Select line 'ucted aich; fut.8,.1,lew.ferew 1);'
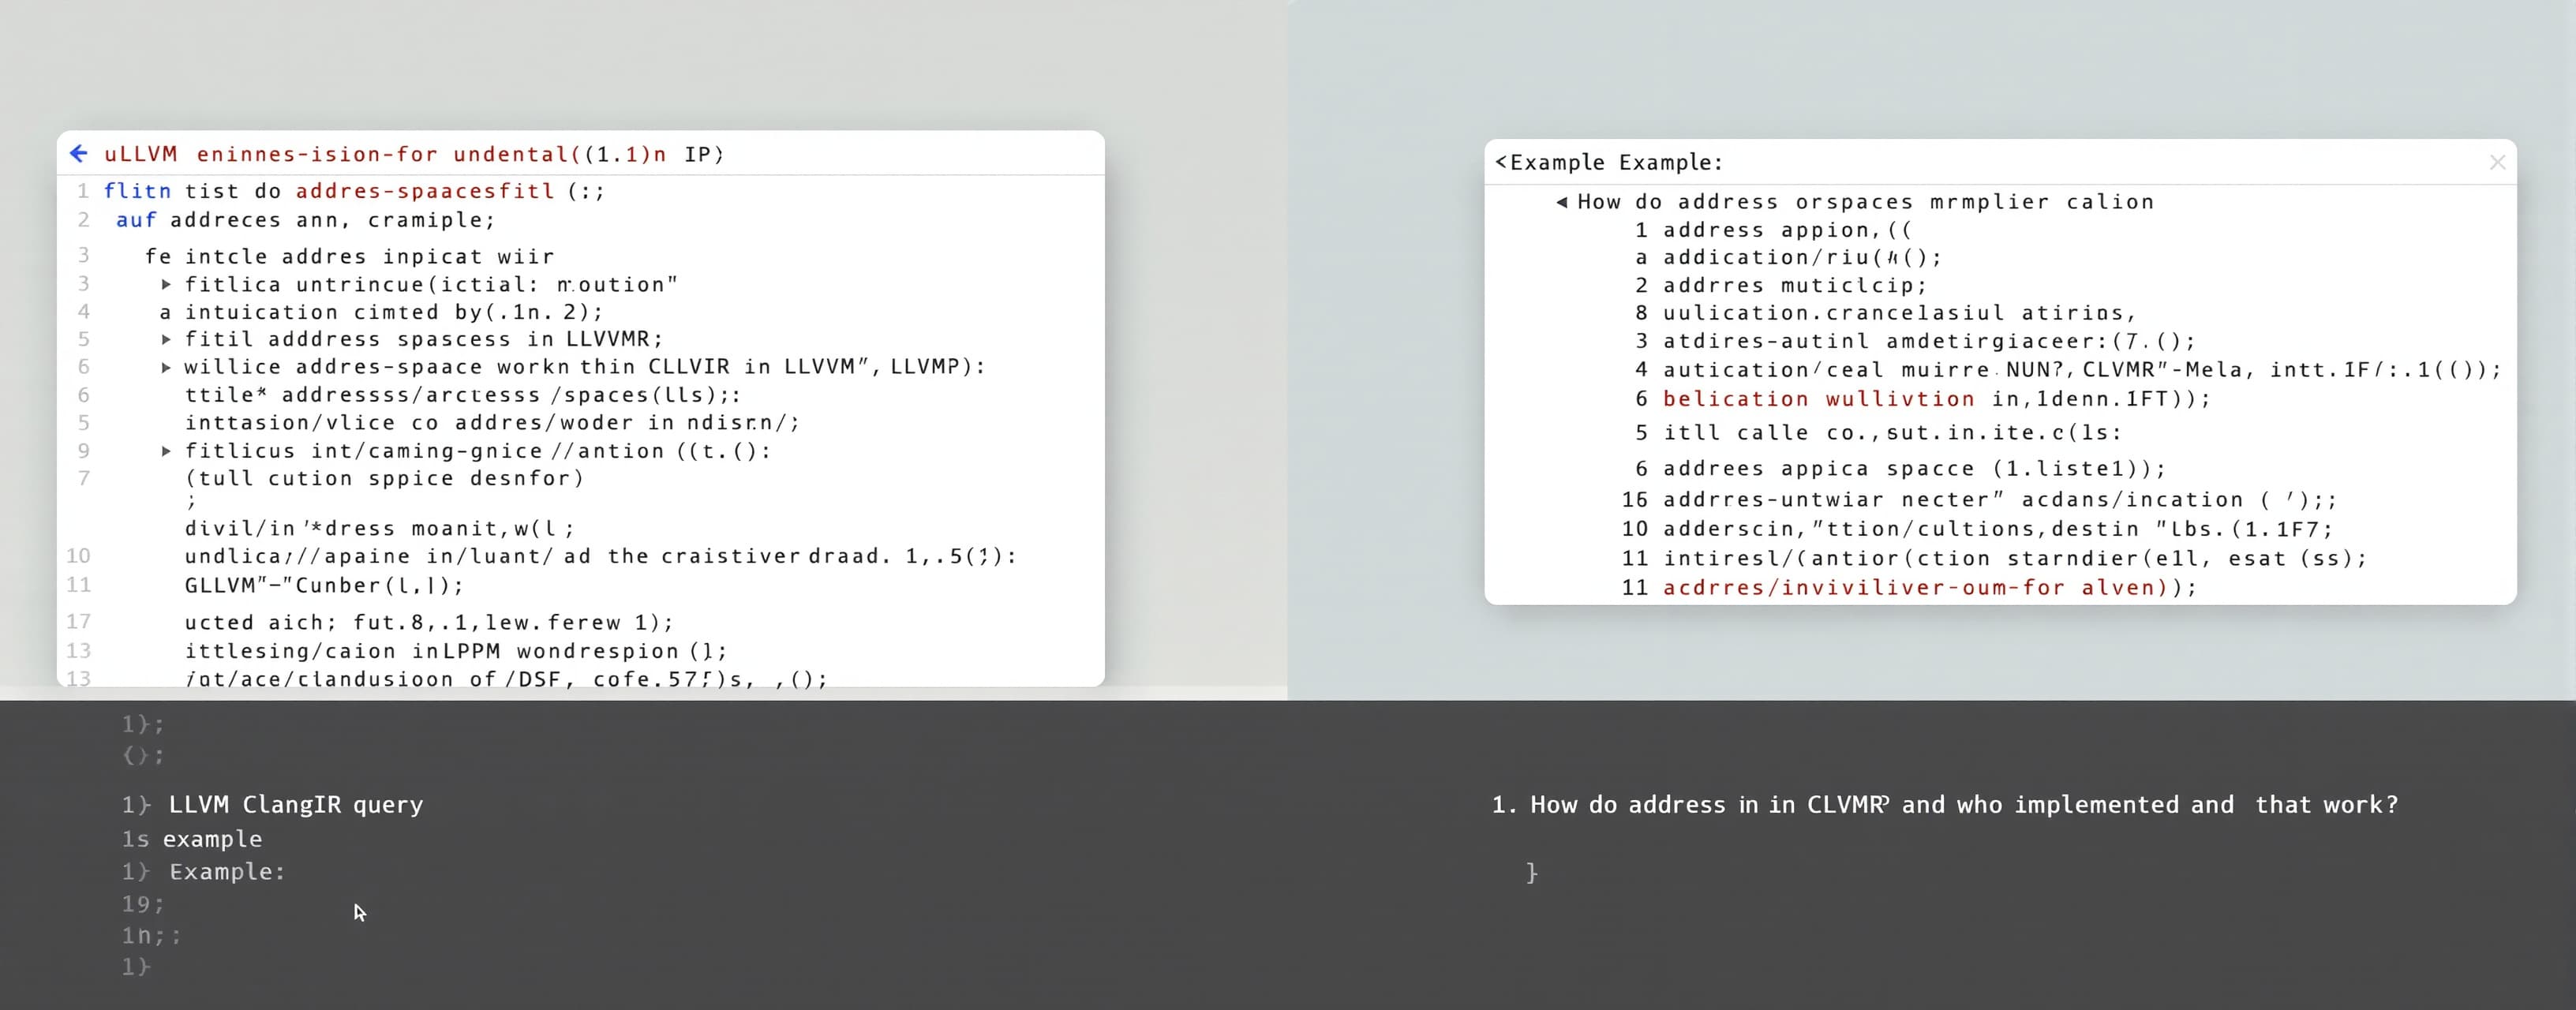Viewport: 2576px width, 1010px height. pos(429,623)
